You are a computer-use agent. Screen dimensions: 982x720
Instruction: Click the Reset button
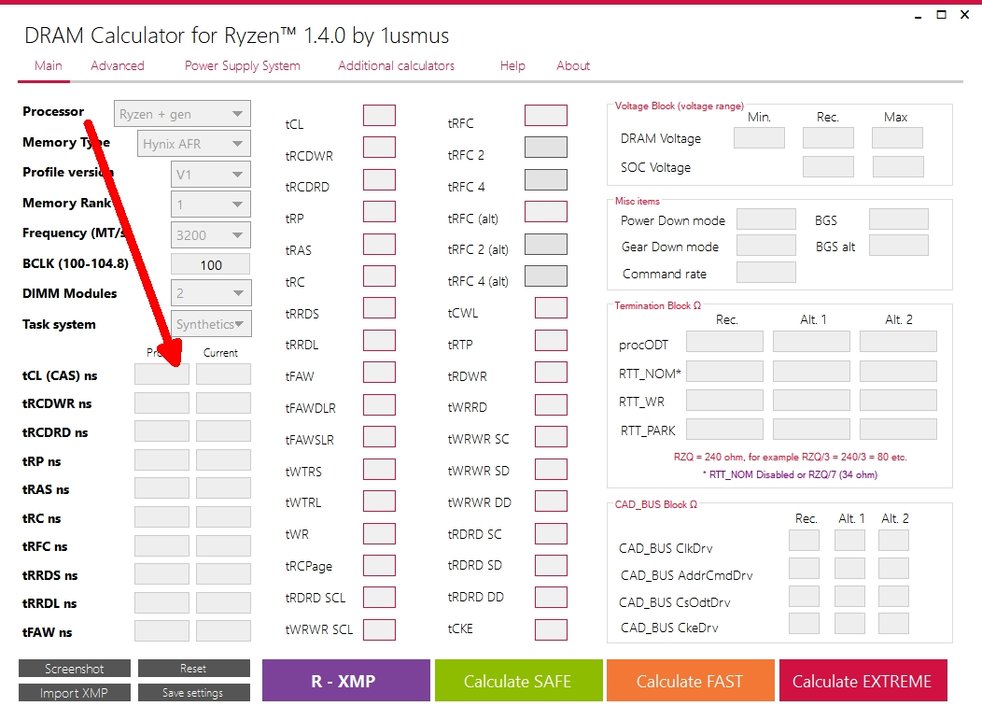tap(194, 669)
